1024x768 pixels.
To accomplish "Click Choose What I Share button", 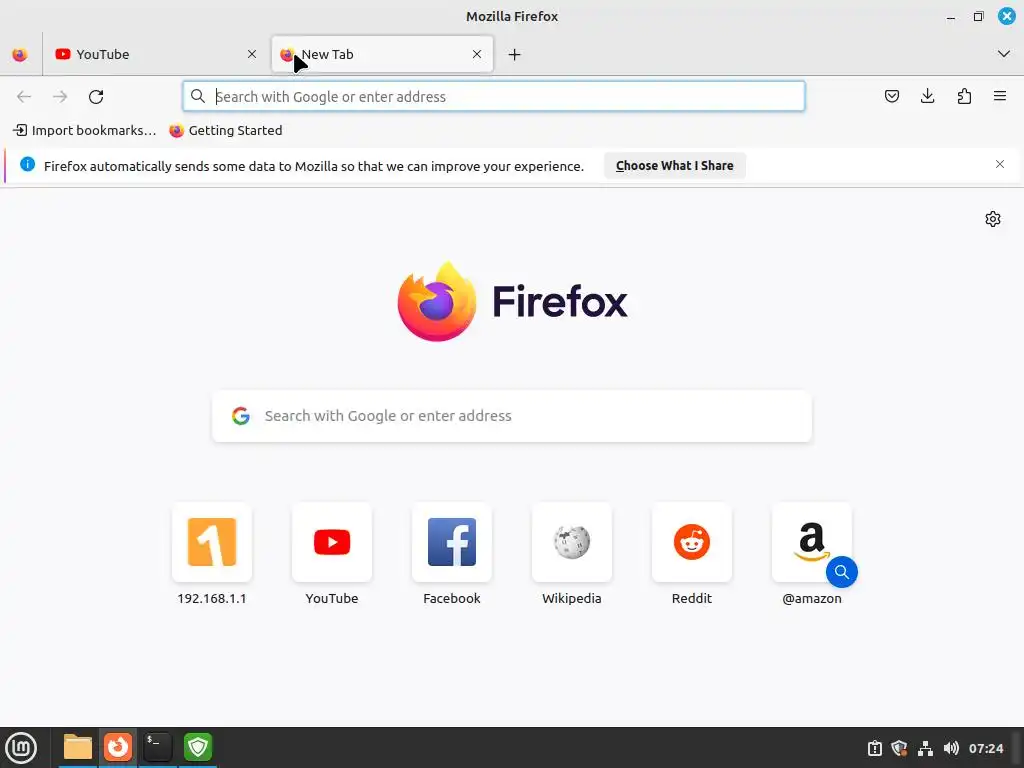I will point(675,166).
